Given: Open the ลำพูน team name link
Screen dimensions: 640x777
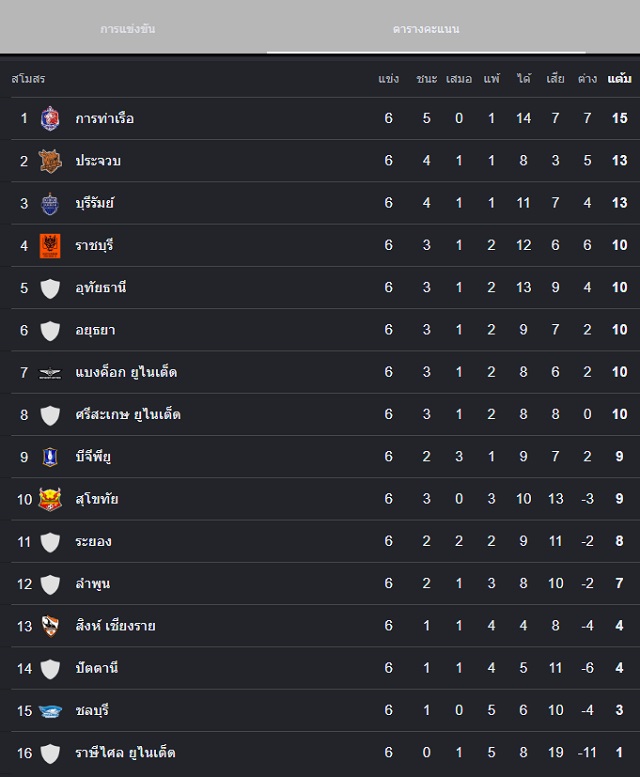Looking at the screenshot, I should click(93, 583).
